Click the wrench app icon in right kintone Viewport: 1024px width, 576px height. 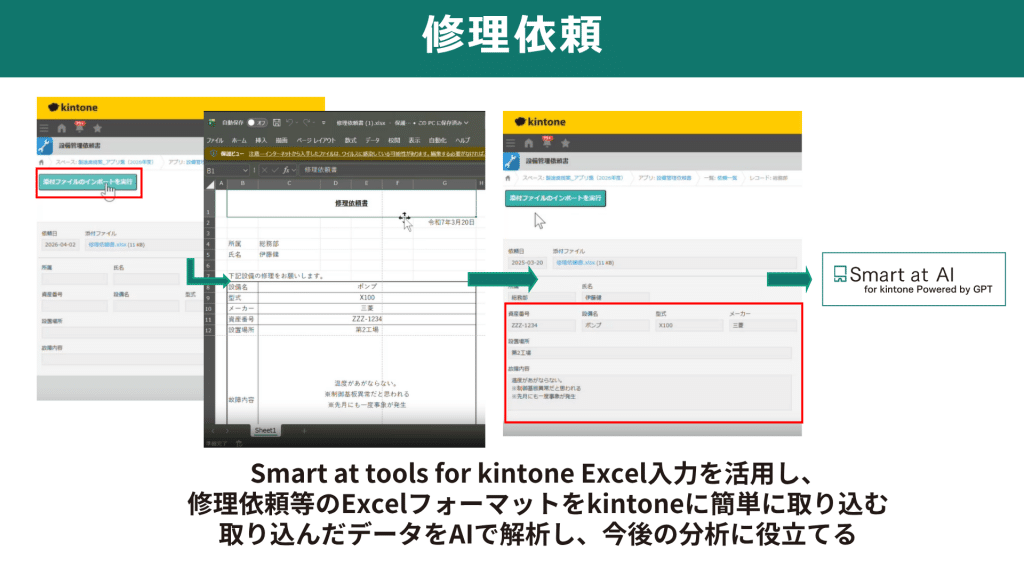pyautogui.click(x=511, y=161)
